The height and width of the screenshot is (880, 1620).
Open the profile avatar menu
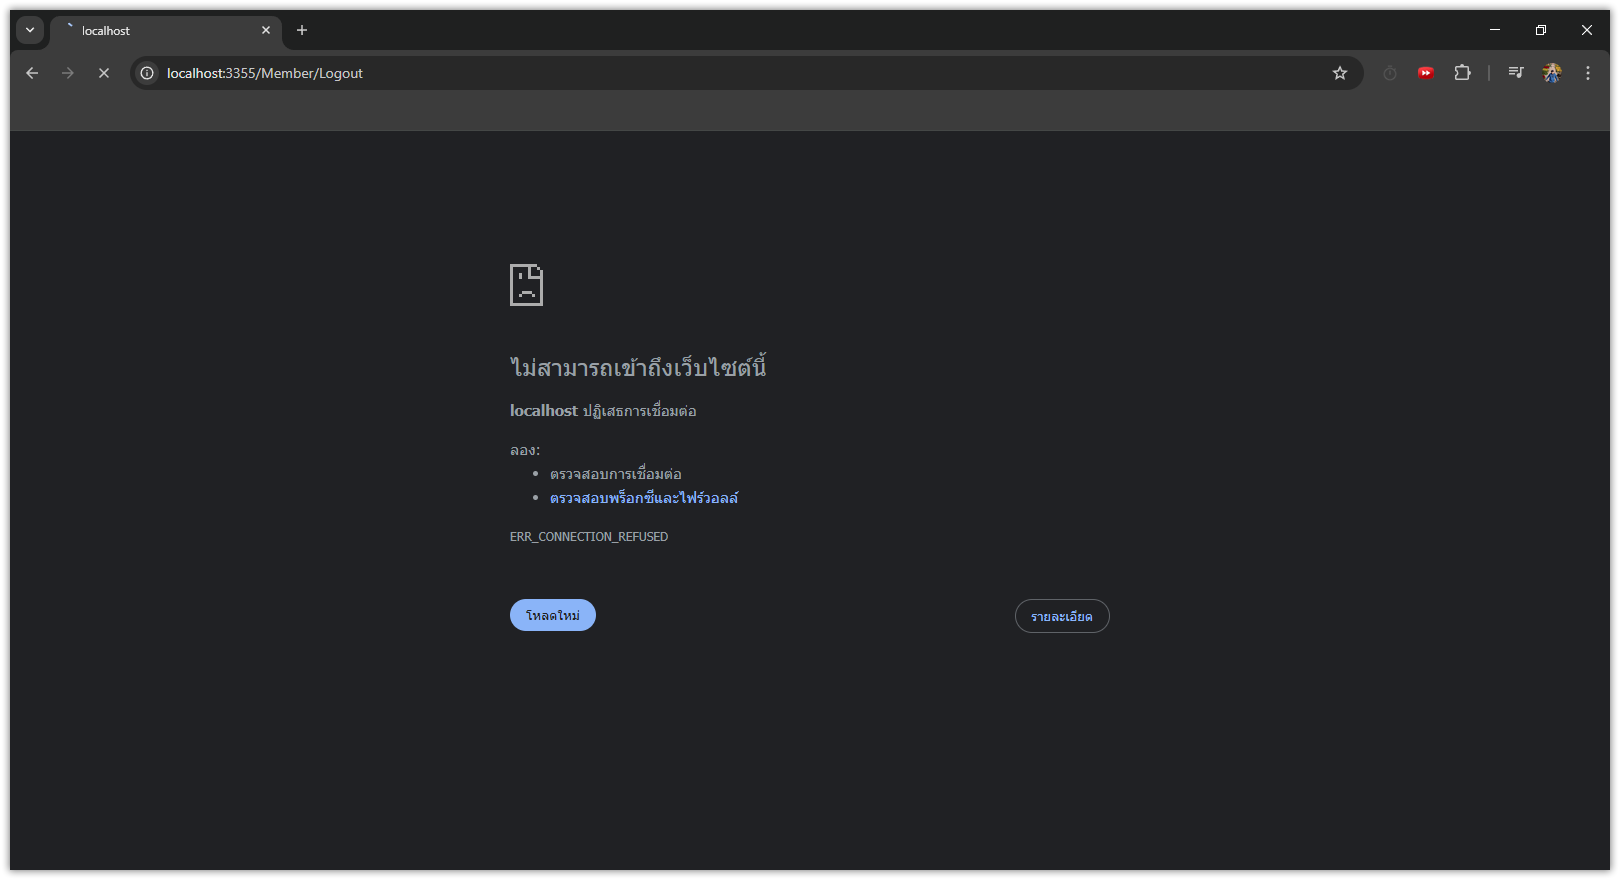(1552, 73)
